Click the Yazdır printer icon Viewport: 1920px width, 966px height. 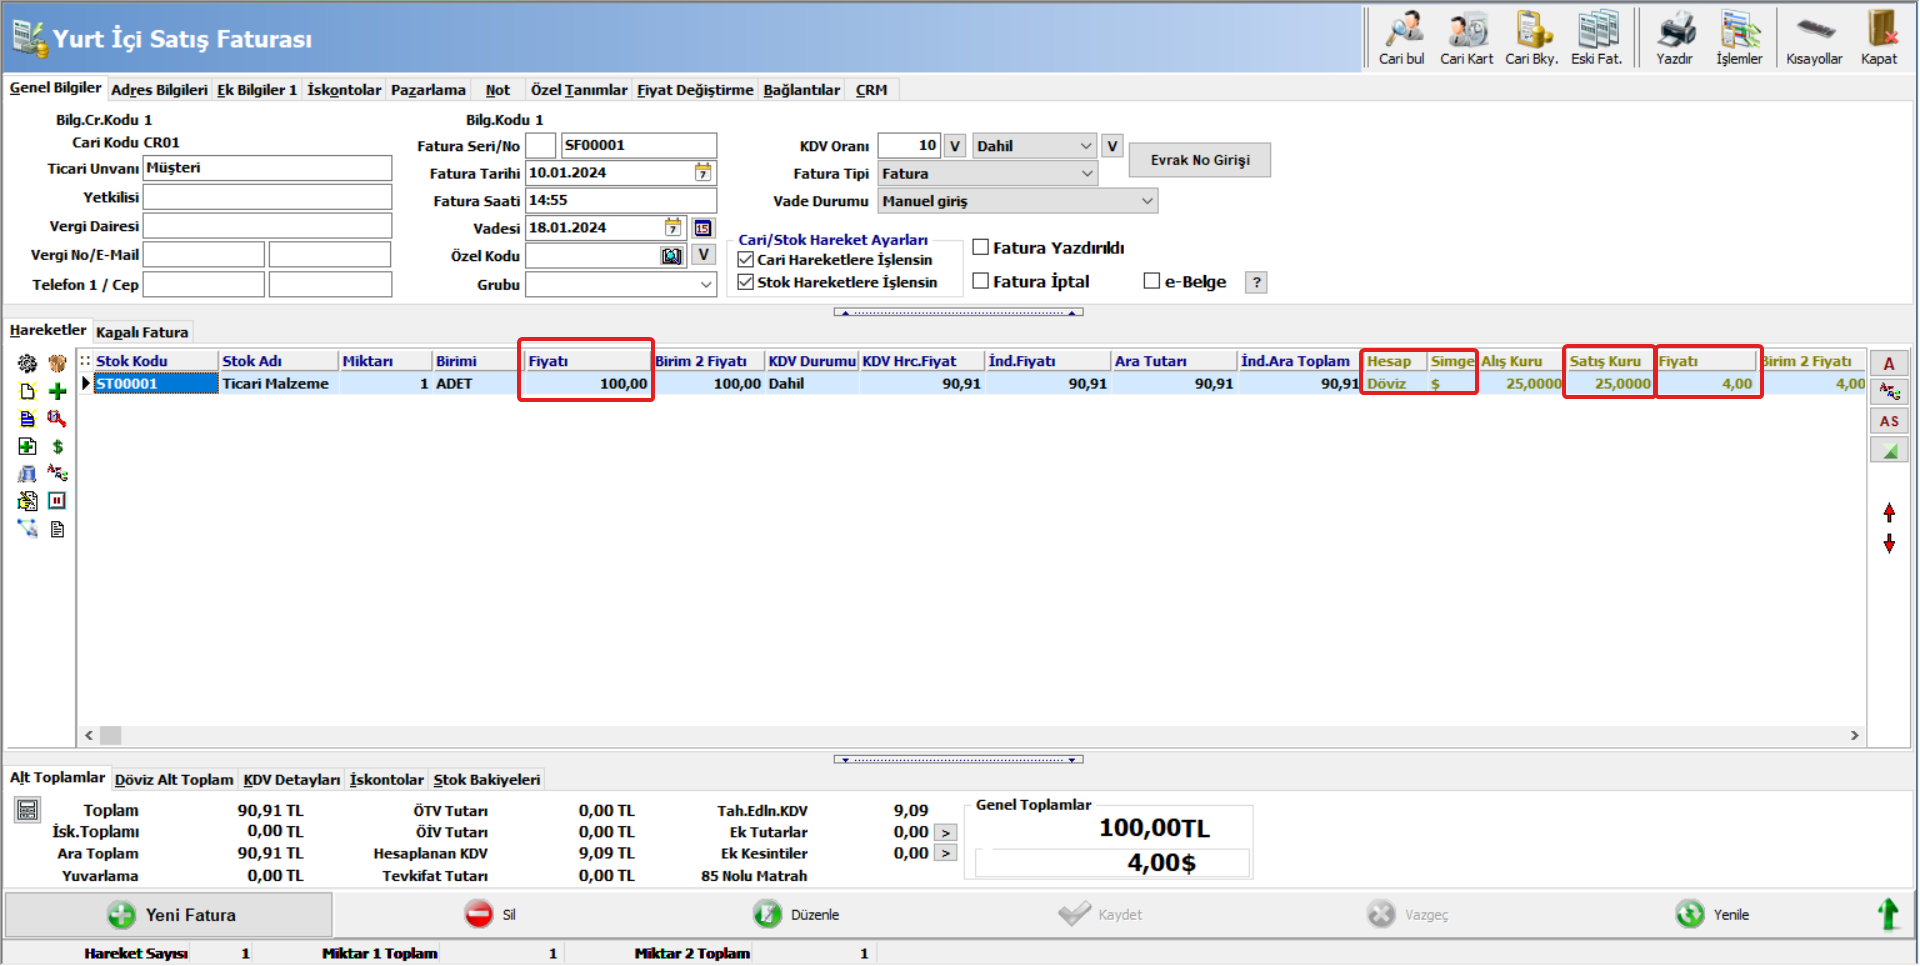[x=1675, y=38]
